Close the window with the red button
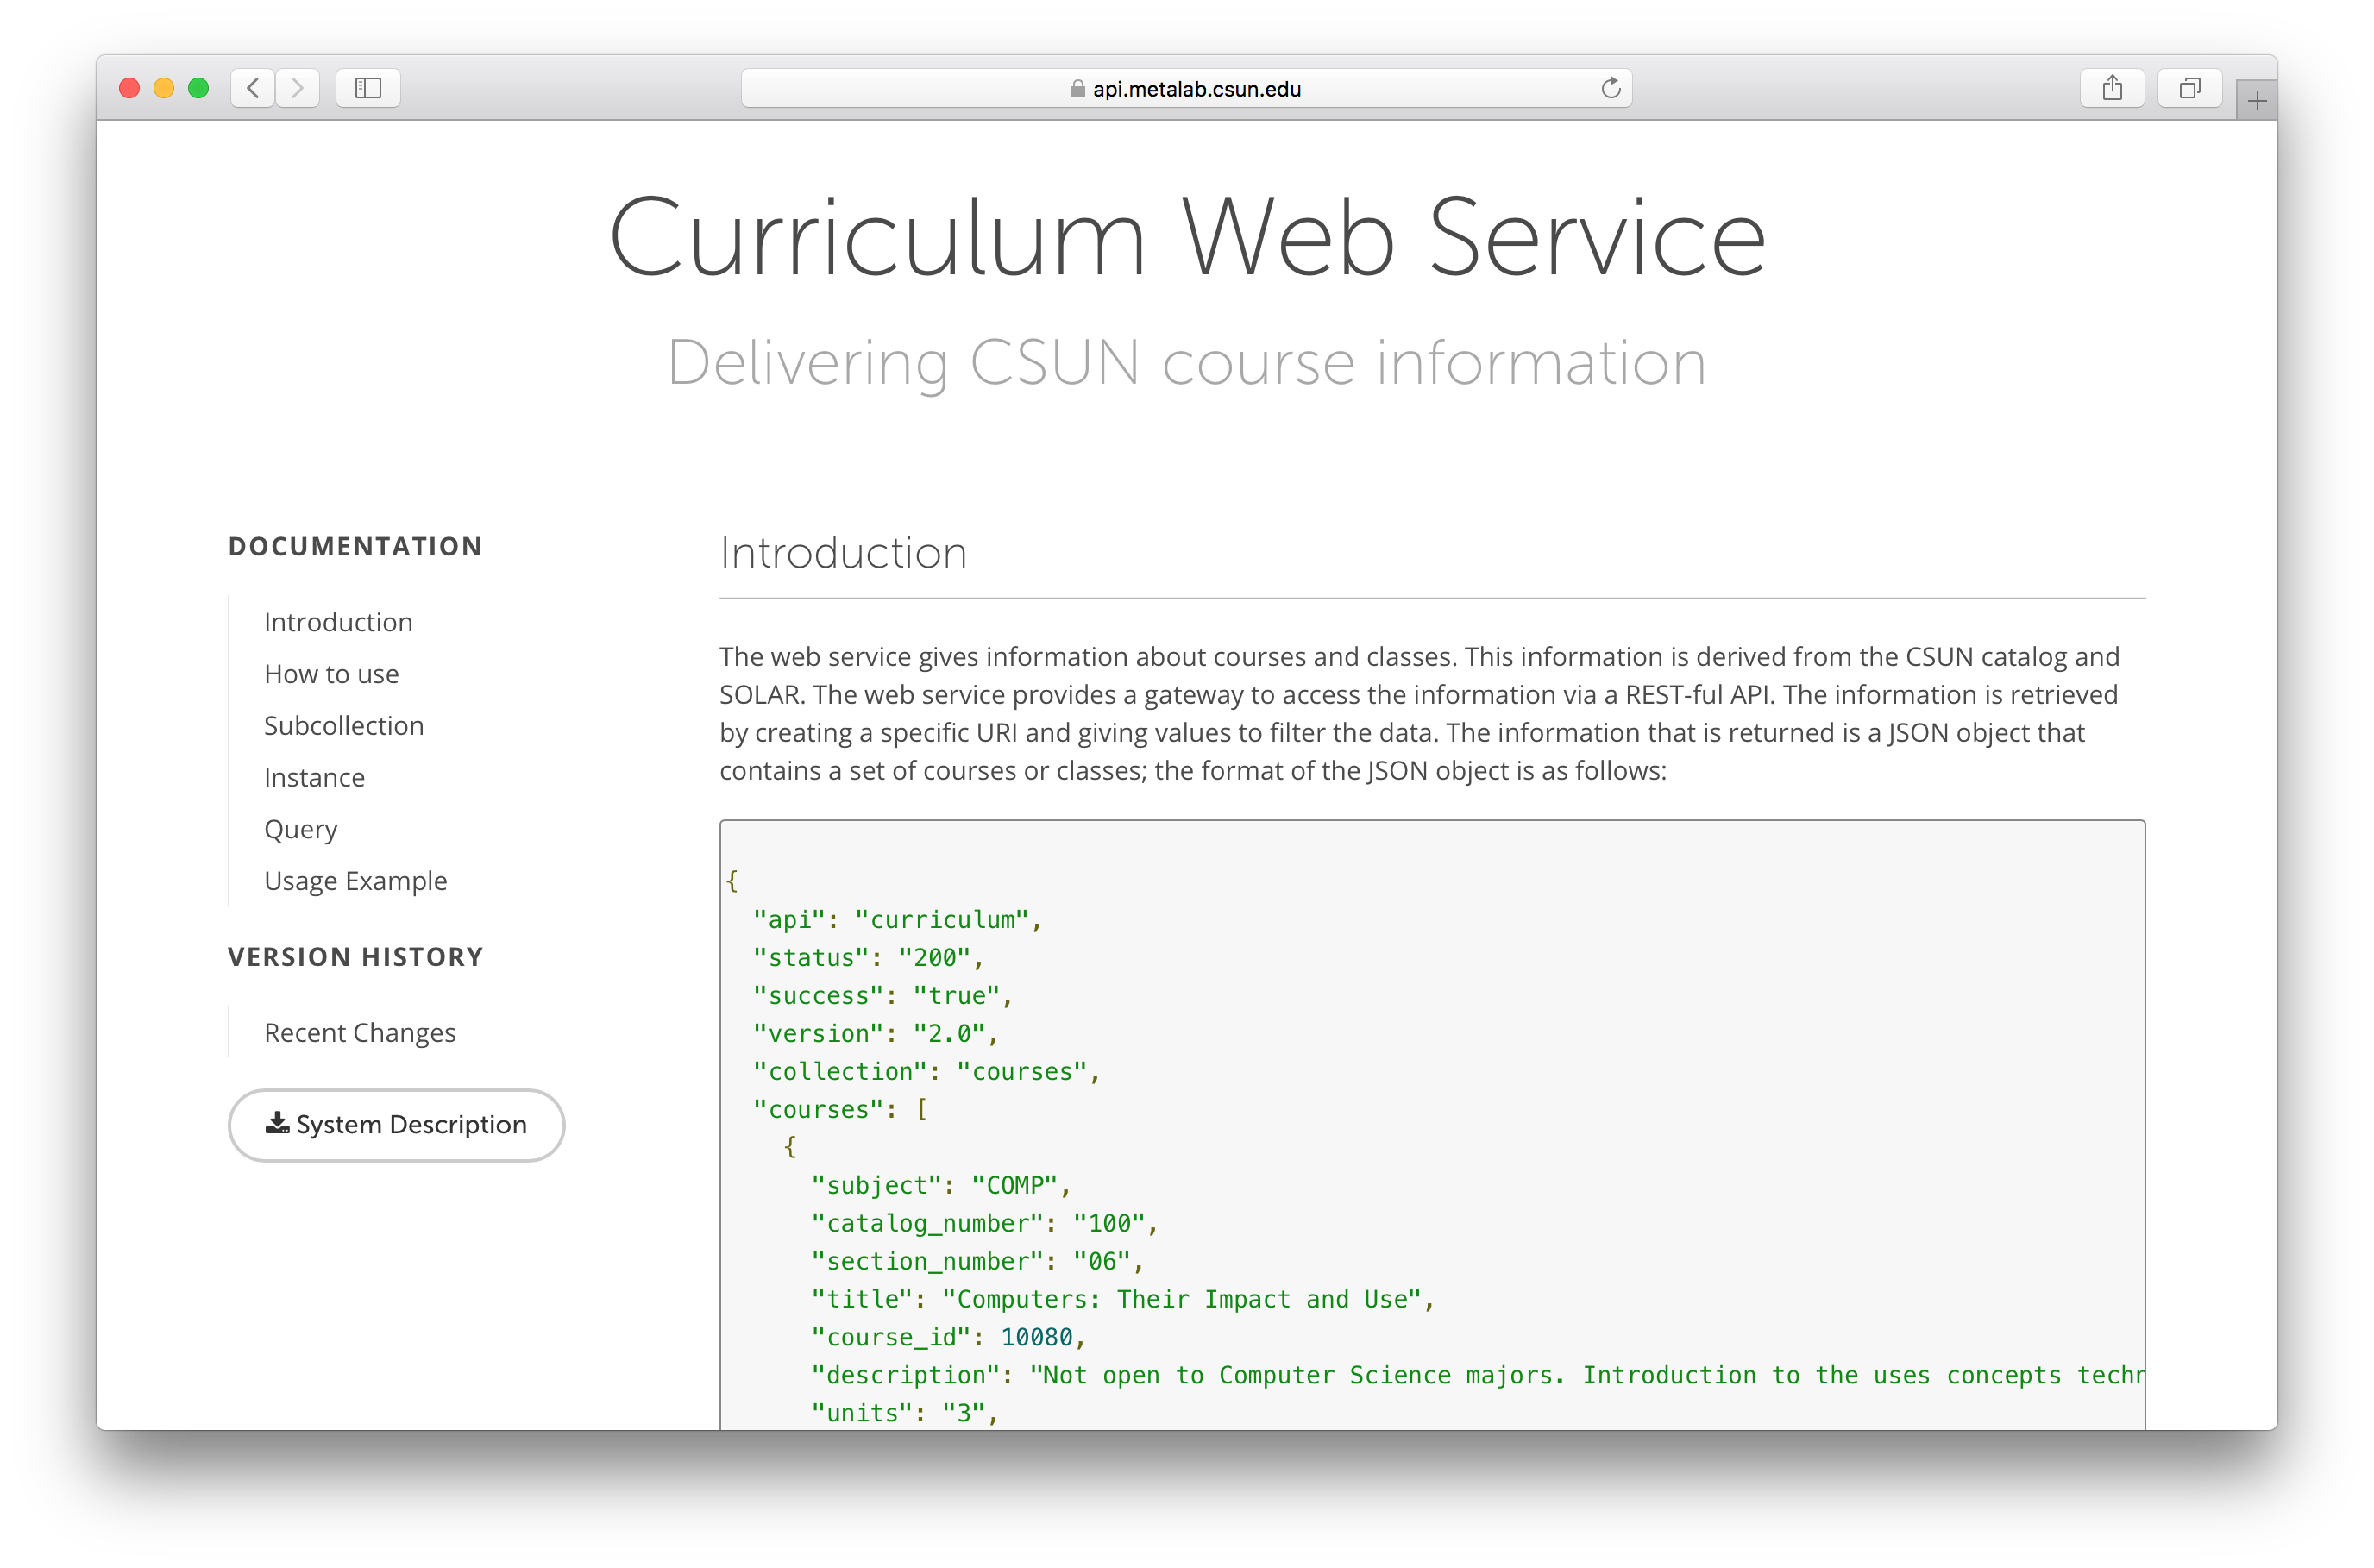 (129, 88)
